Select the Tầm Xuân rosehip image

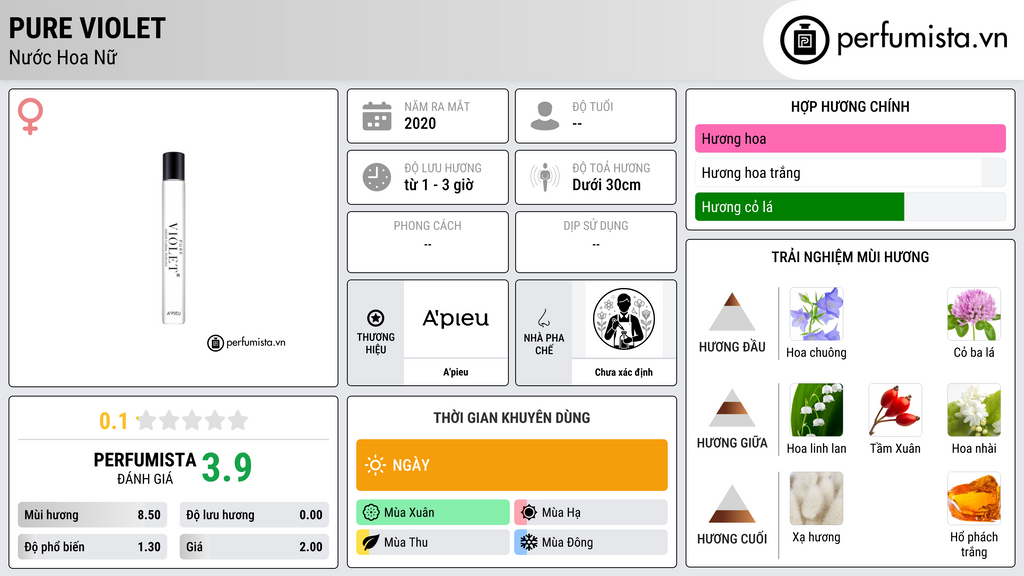[895, 410]
